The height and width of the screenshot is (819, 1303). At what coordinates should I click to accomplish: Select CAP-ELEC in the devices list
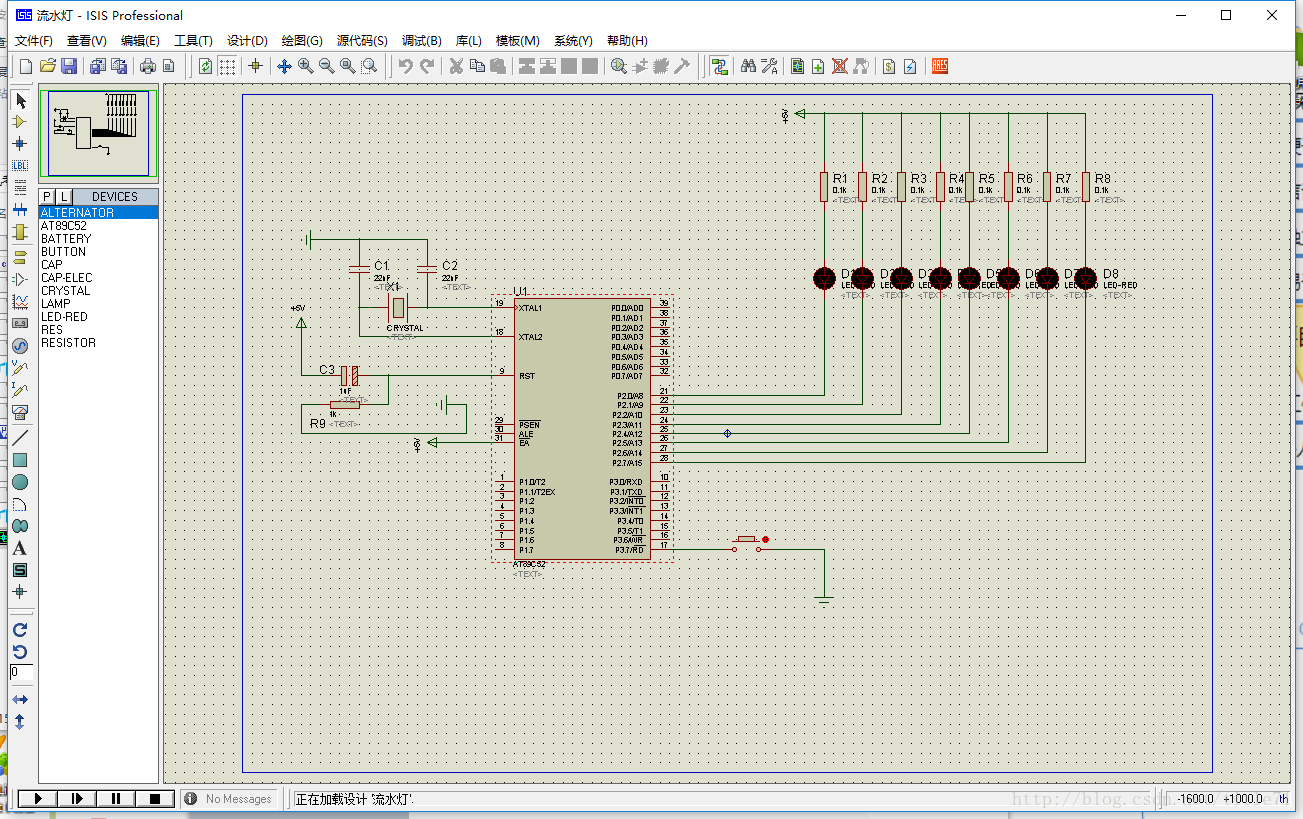click(x=98, y=278)
